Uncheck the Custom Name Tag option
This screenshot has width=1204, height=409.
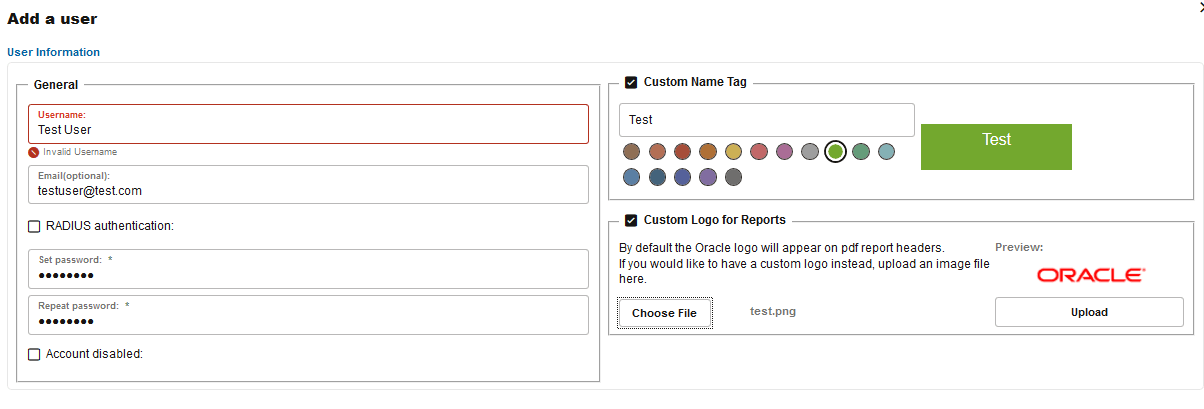coord(631,82)
